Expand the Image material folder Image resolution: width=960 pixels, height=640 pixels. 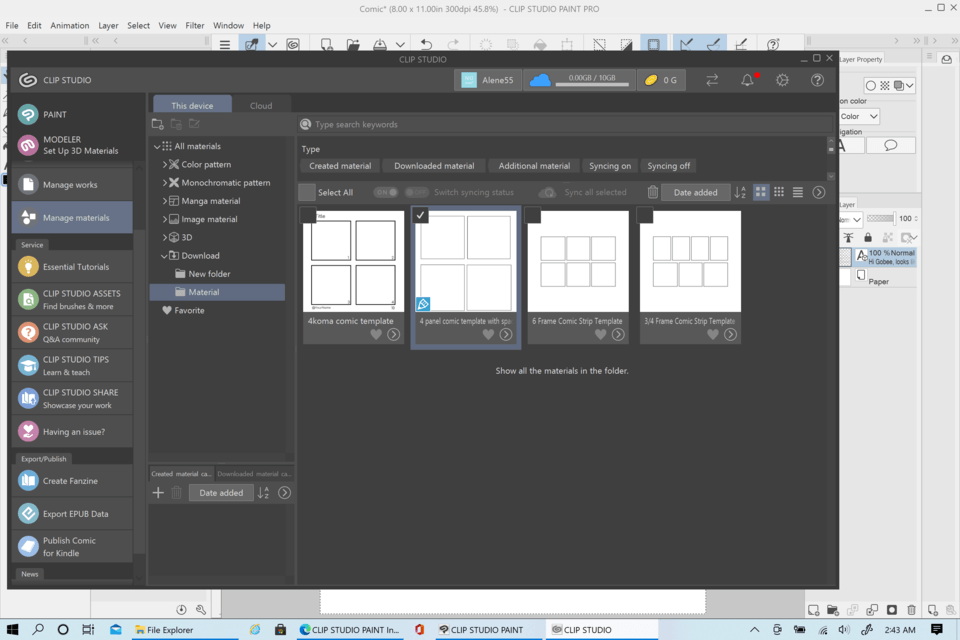(164, 219)
